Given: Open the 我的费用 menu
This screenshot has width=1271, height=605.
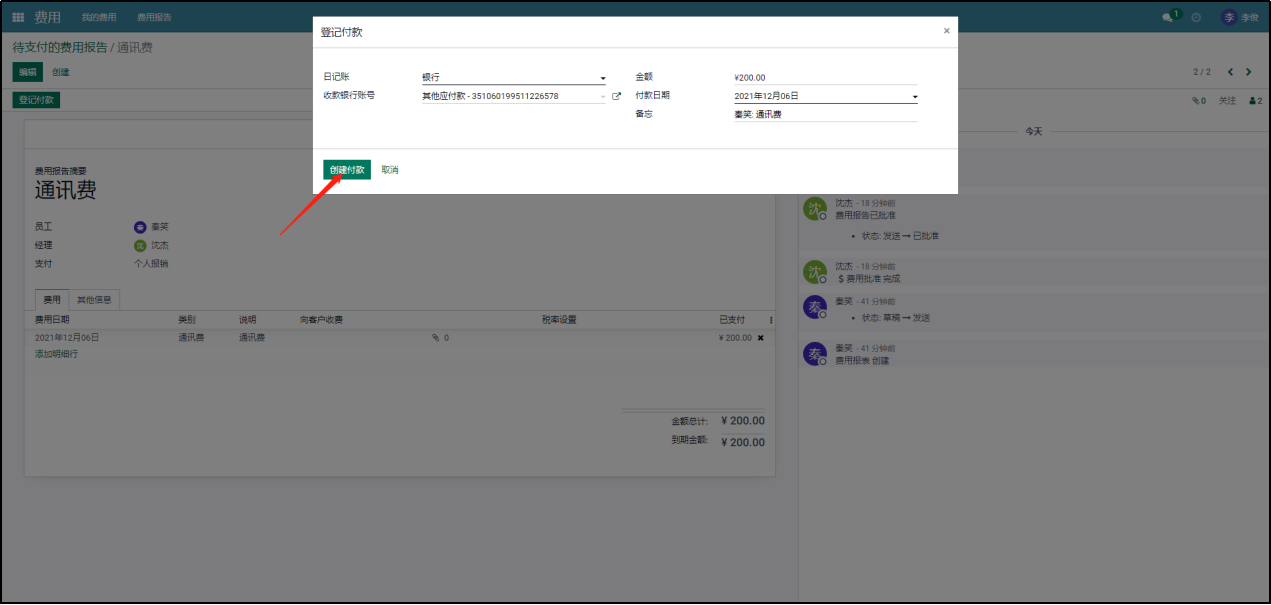Looking at the screenshot, I should 99,17.
